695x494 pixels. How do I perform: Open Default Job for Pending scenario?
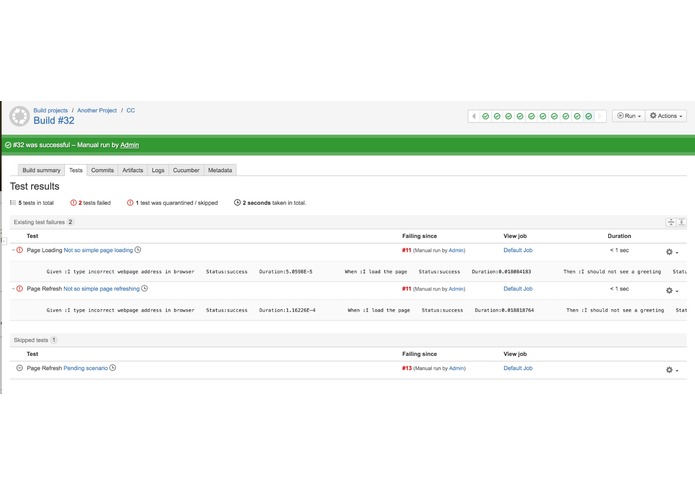[x=518, y=368]
